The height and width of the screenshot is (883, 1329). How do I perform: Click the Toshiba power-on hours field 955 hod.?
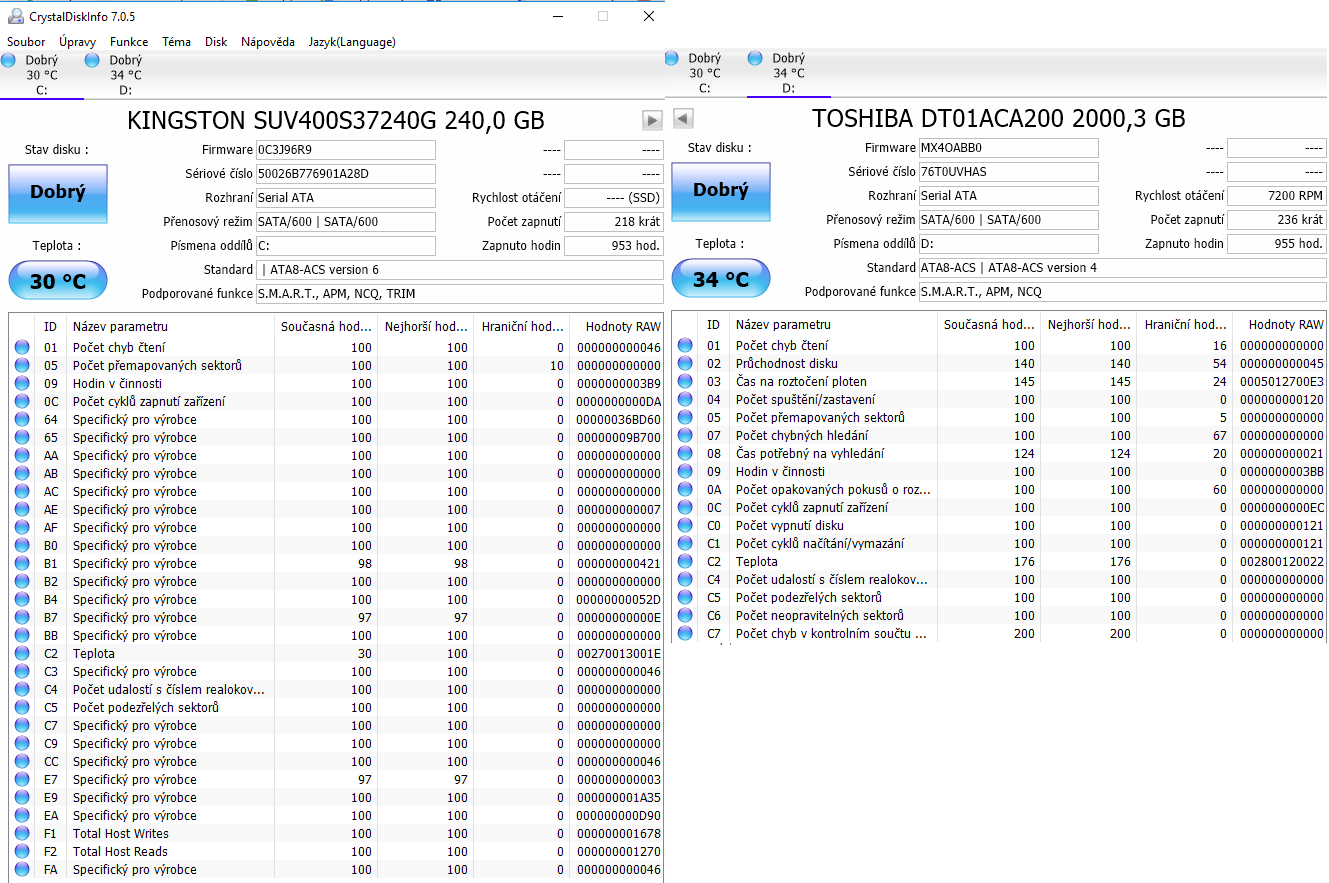1277,244
